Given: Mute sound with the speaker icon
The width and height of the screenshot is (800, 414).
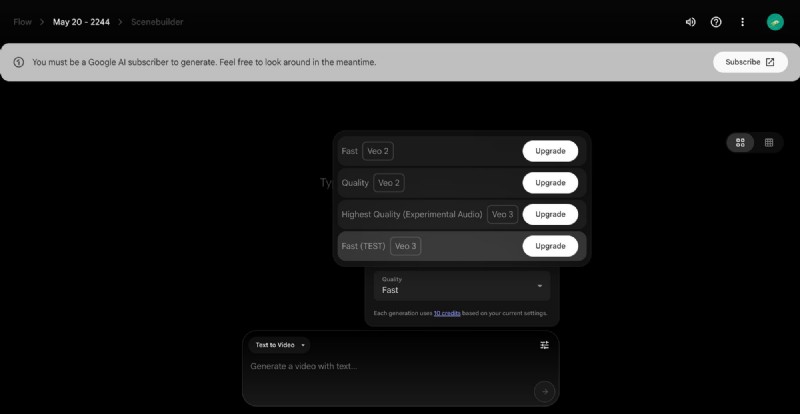Looking at the screenshot, I should pyautogui.click(x=690, y=22).
